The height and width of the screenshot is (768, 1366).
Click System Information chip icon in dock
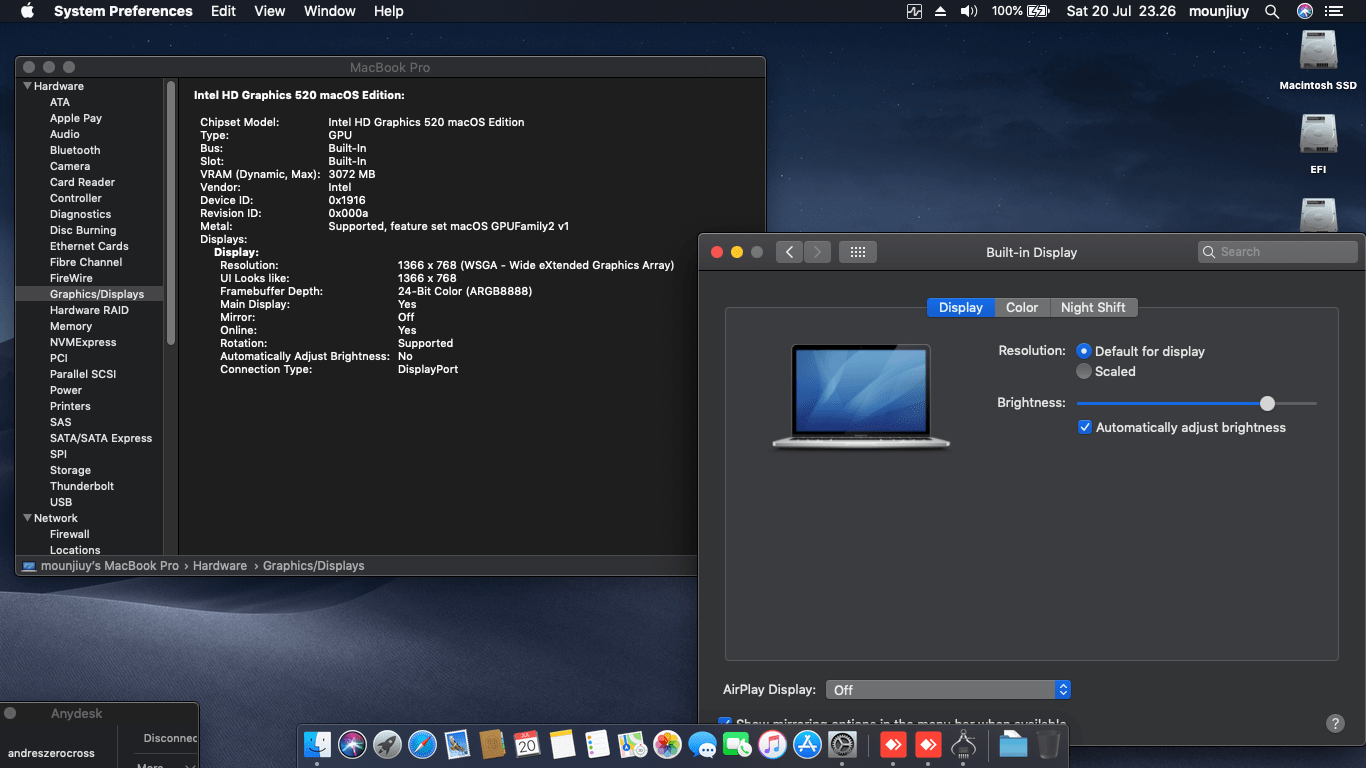[x=964, y=744]
